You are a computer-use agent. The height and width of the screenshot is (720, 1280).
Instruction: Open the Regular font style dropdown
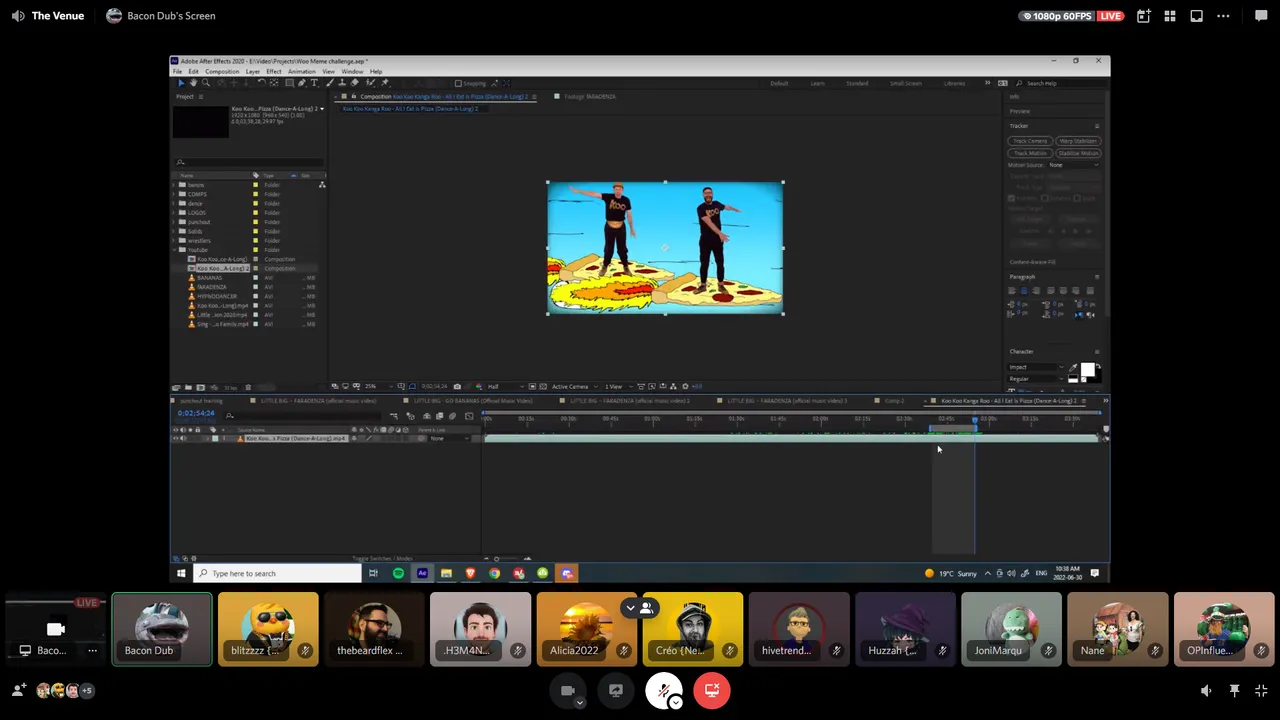click(x=1037, y=378)
